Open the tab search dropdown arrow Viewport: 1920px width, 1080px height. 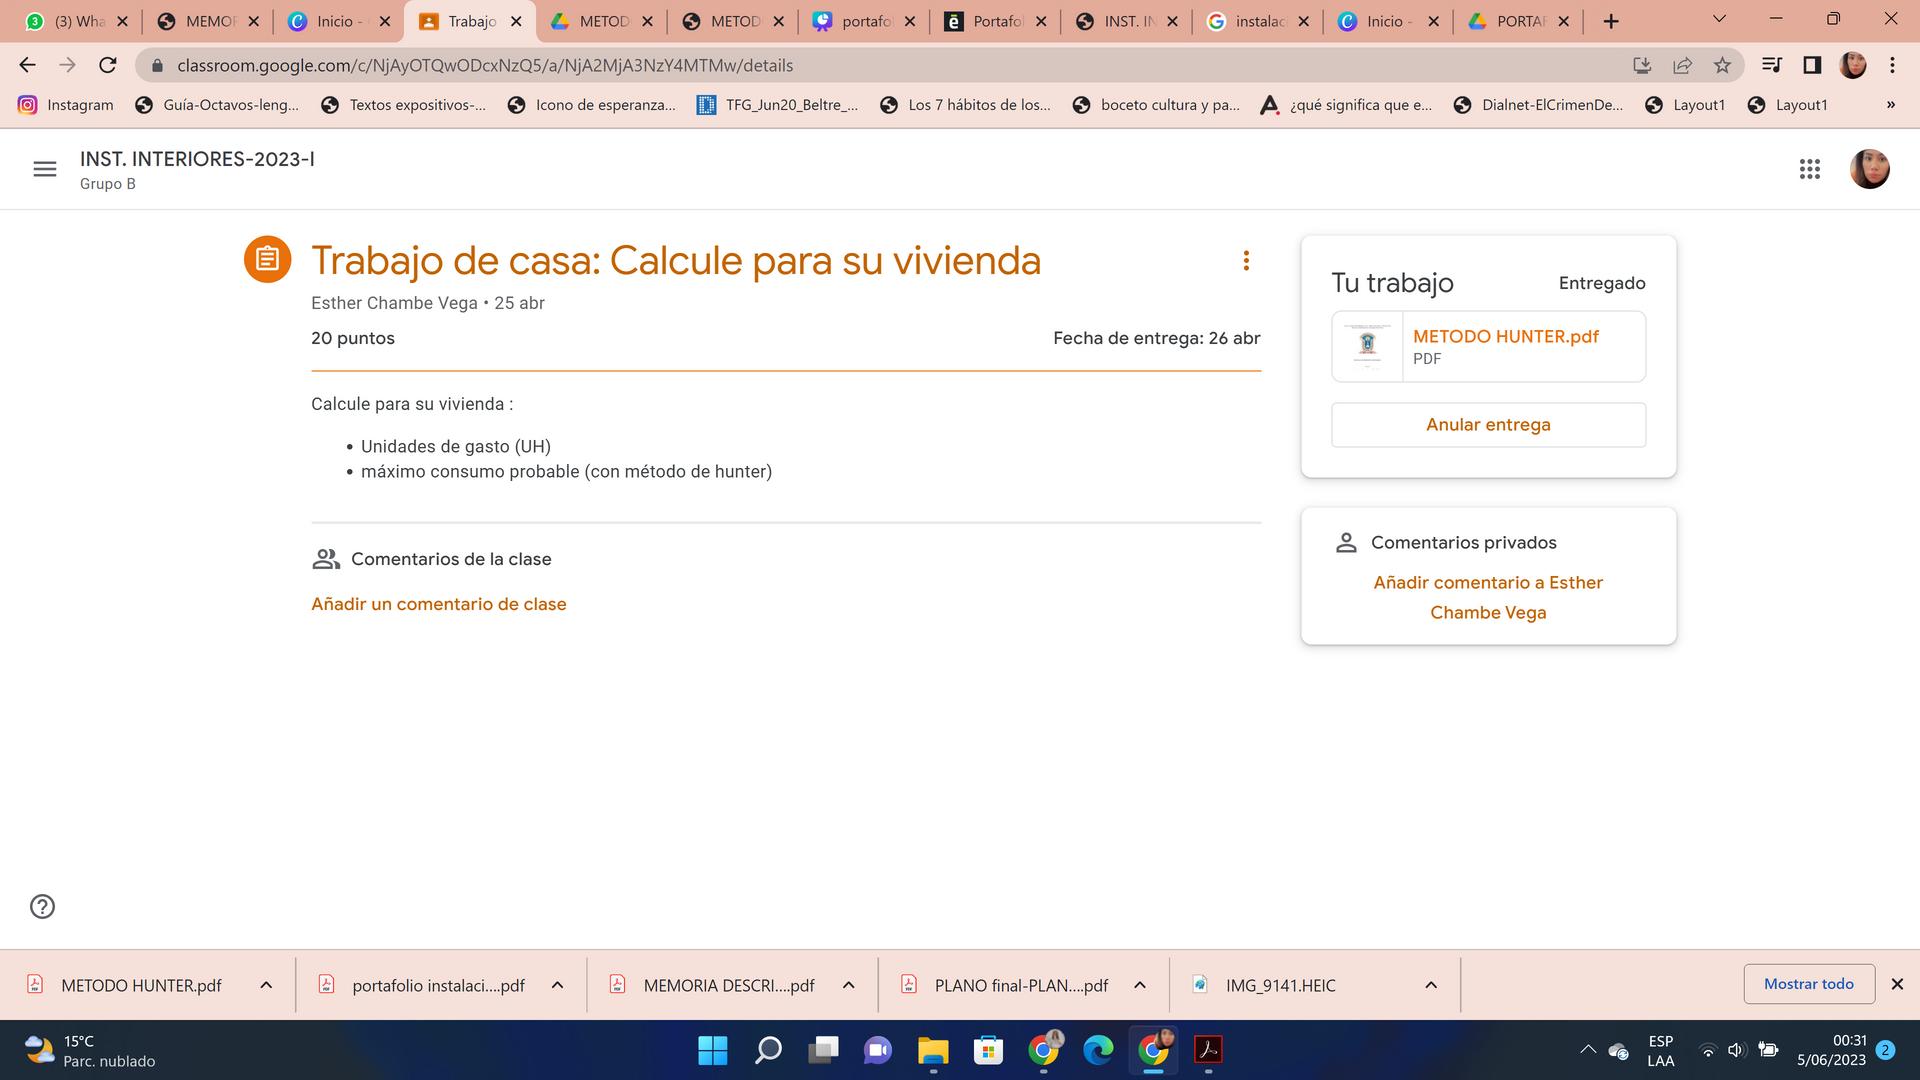pos(1719,19)
